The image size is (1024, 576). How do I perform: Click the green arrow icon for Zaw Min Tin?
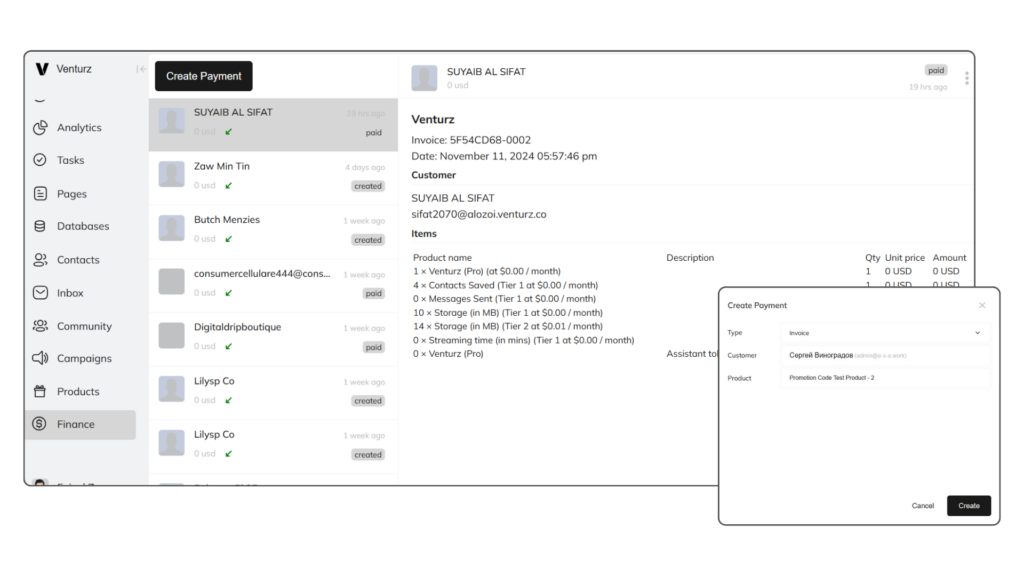pyautogui.click(x=229, y=185)
